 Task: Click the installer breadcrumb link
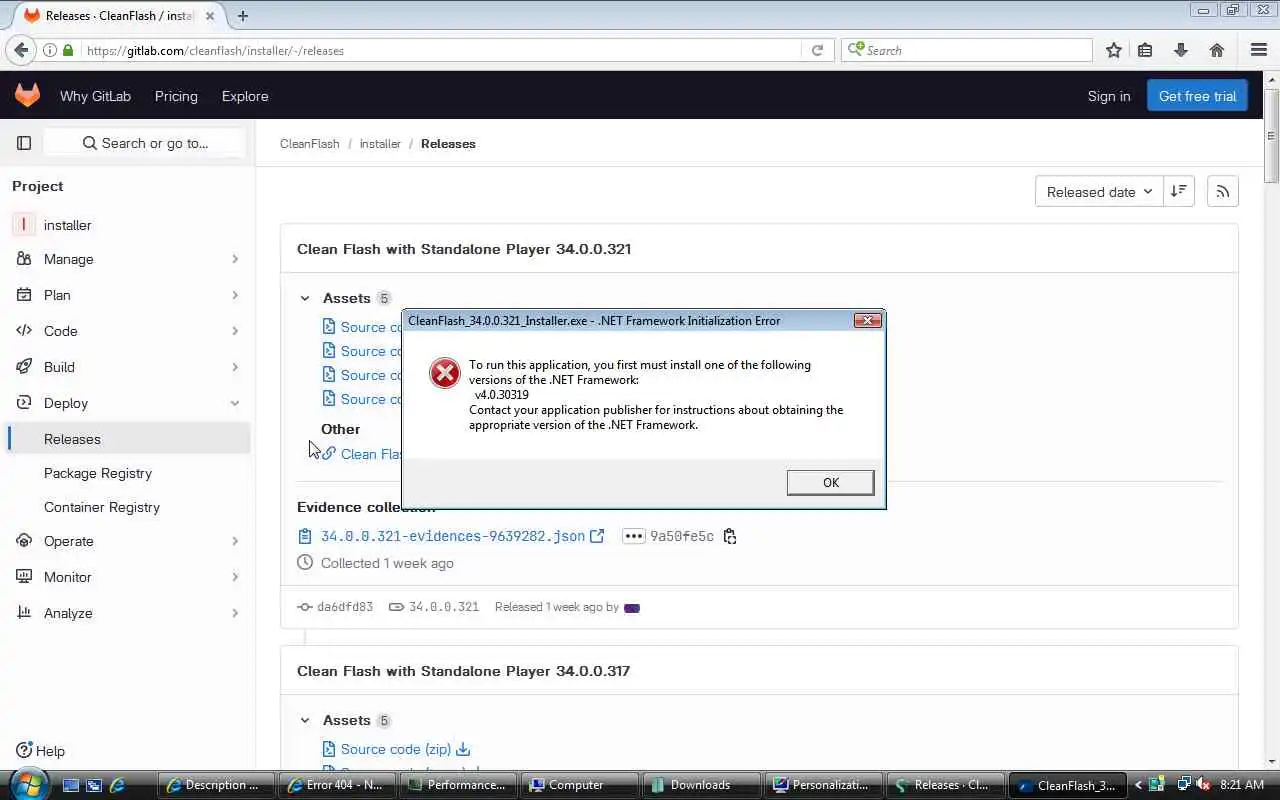[x=380, y=144]
